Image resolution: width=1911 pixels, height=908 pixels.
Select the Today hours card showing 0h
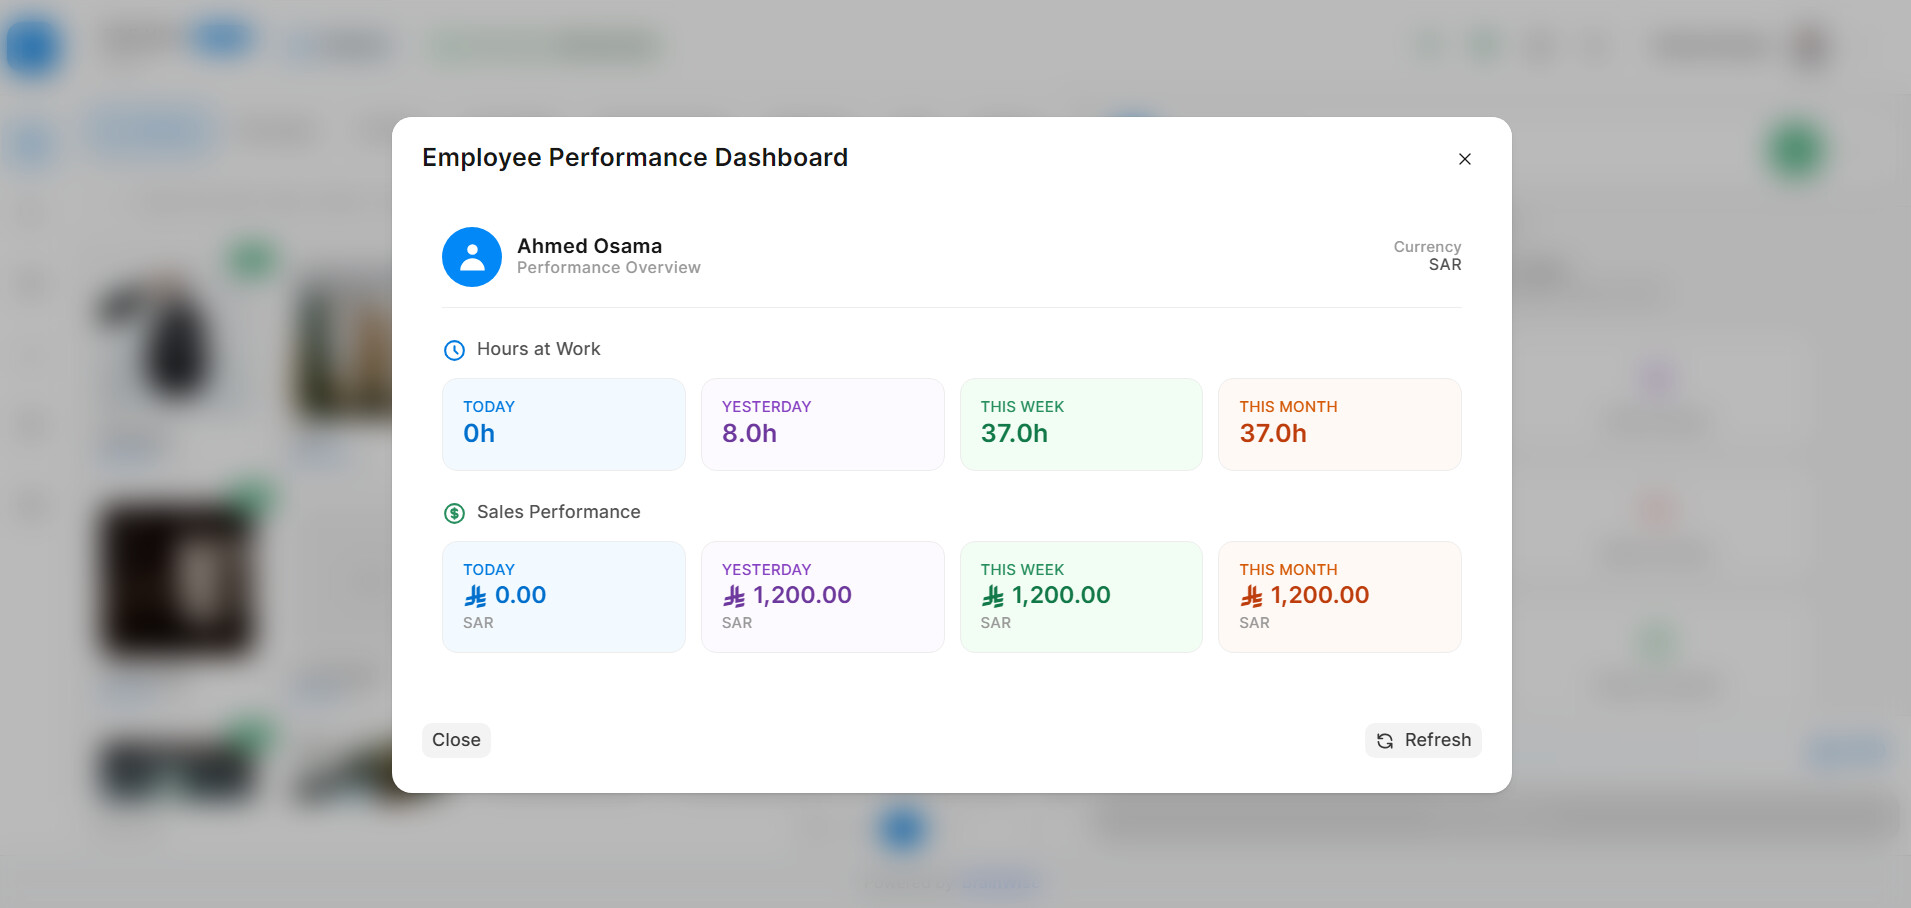[563, 424]
